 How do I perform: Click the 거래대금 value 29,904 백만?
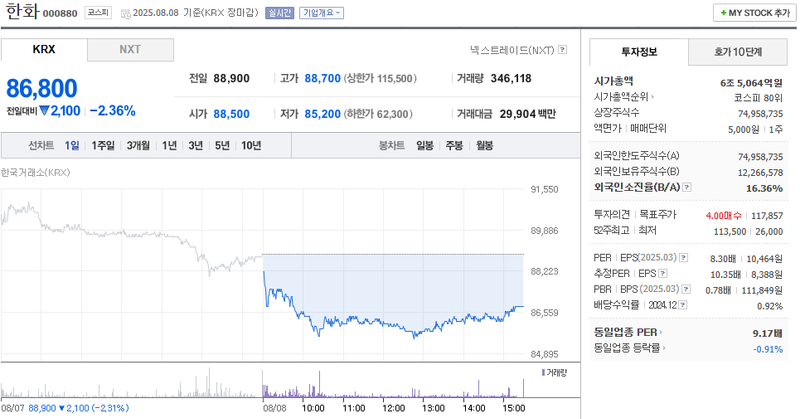(528, 114)
